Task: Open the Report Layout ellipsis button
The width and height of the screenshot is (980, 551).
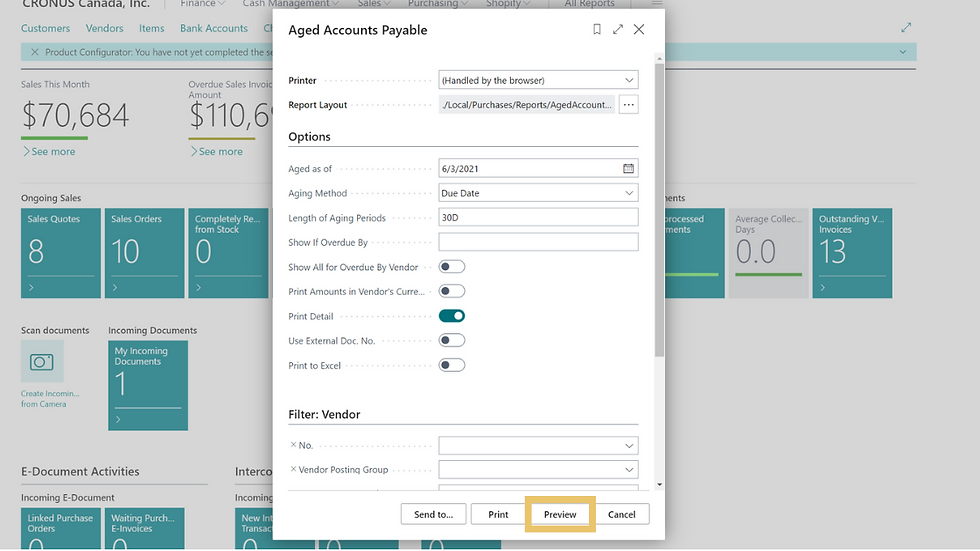Action: pos(629,104)
